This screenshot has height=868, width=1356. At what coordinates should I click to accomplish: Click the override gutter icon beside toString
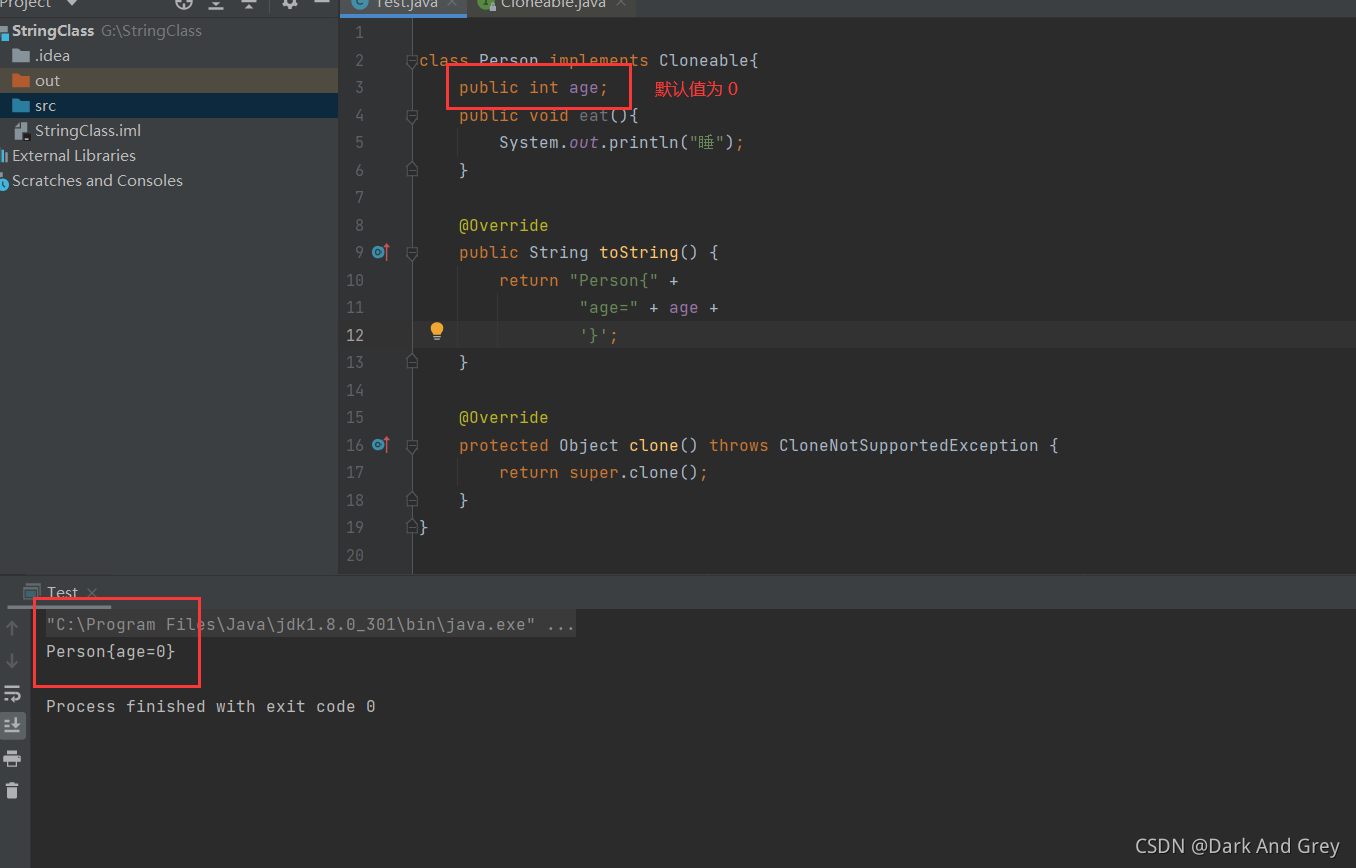point(380,252)
